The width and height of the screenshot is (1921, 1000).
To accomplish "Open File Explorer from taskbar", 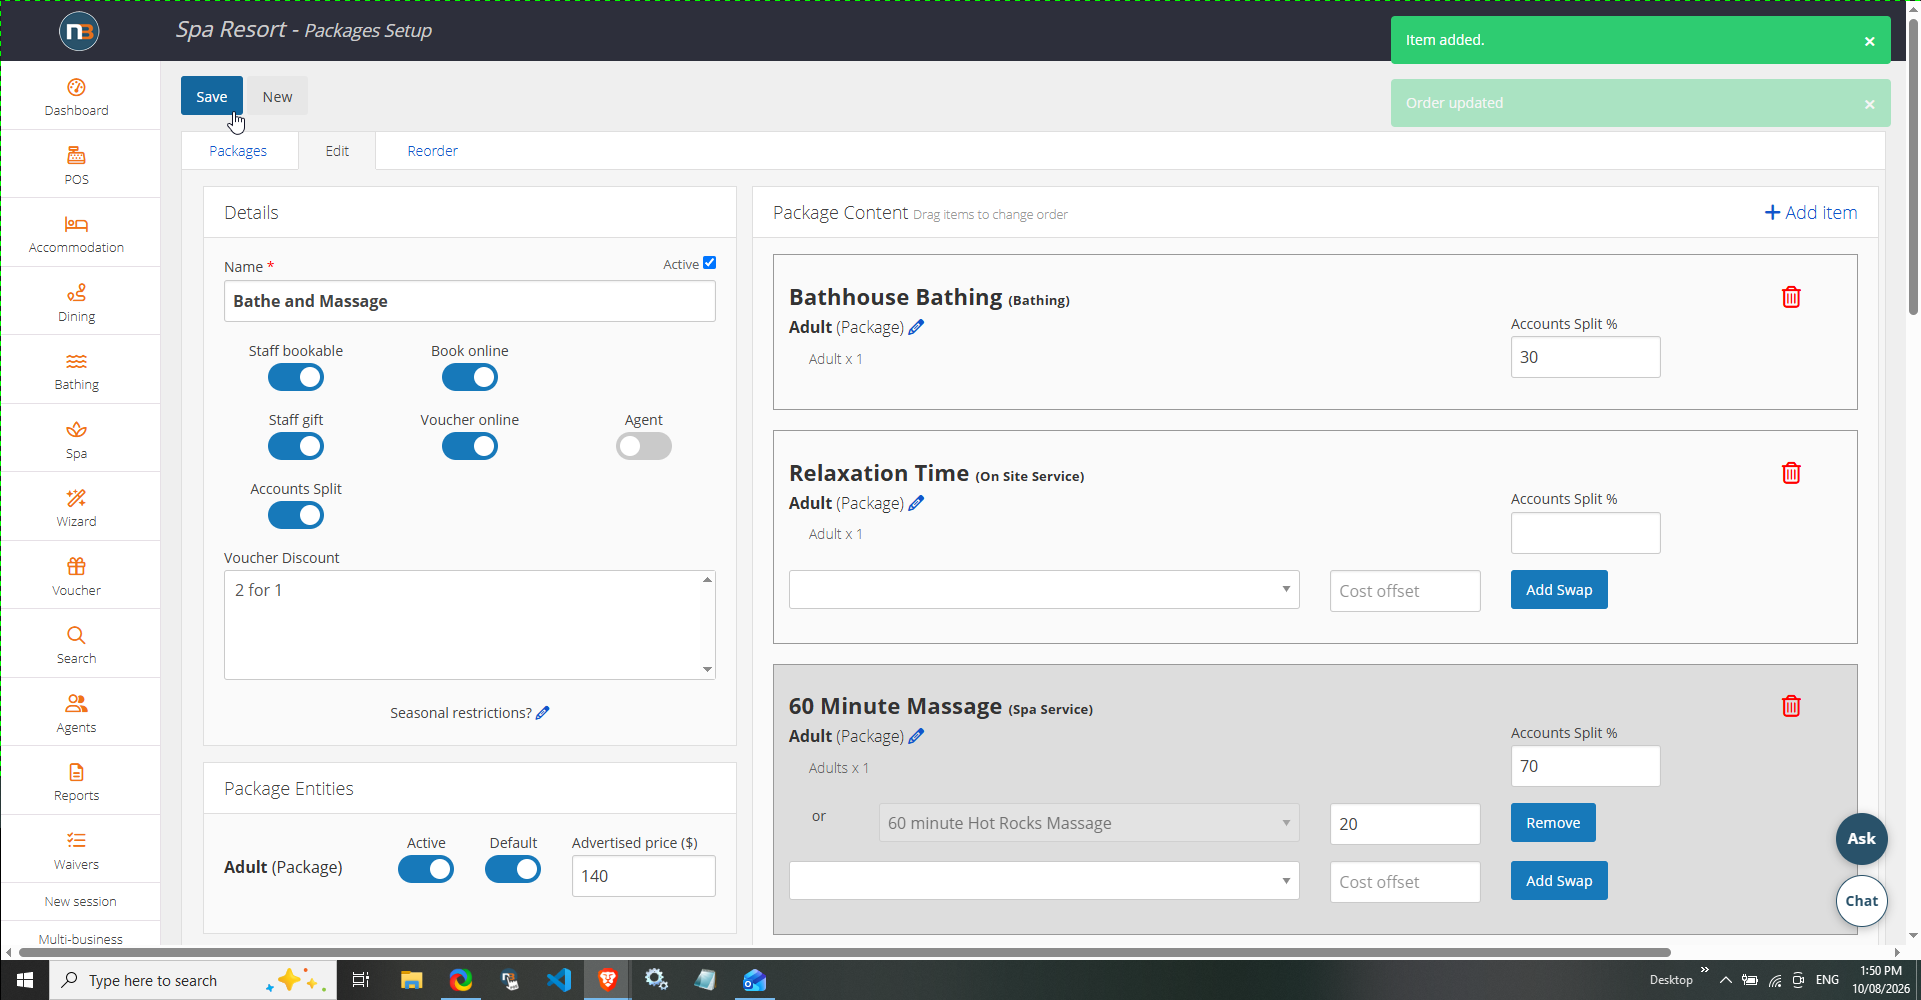I will click(x=411, y=980).
